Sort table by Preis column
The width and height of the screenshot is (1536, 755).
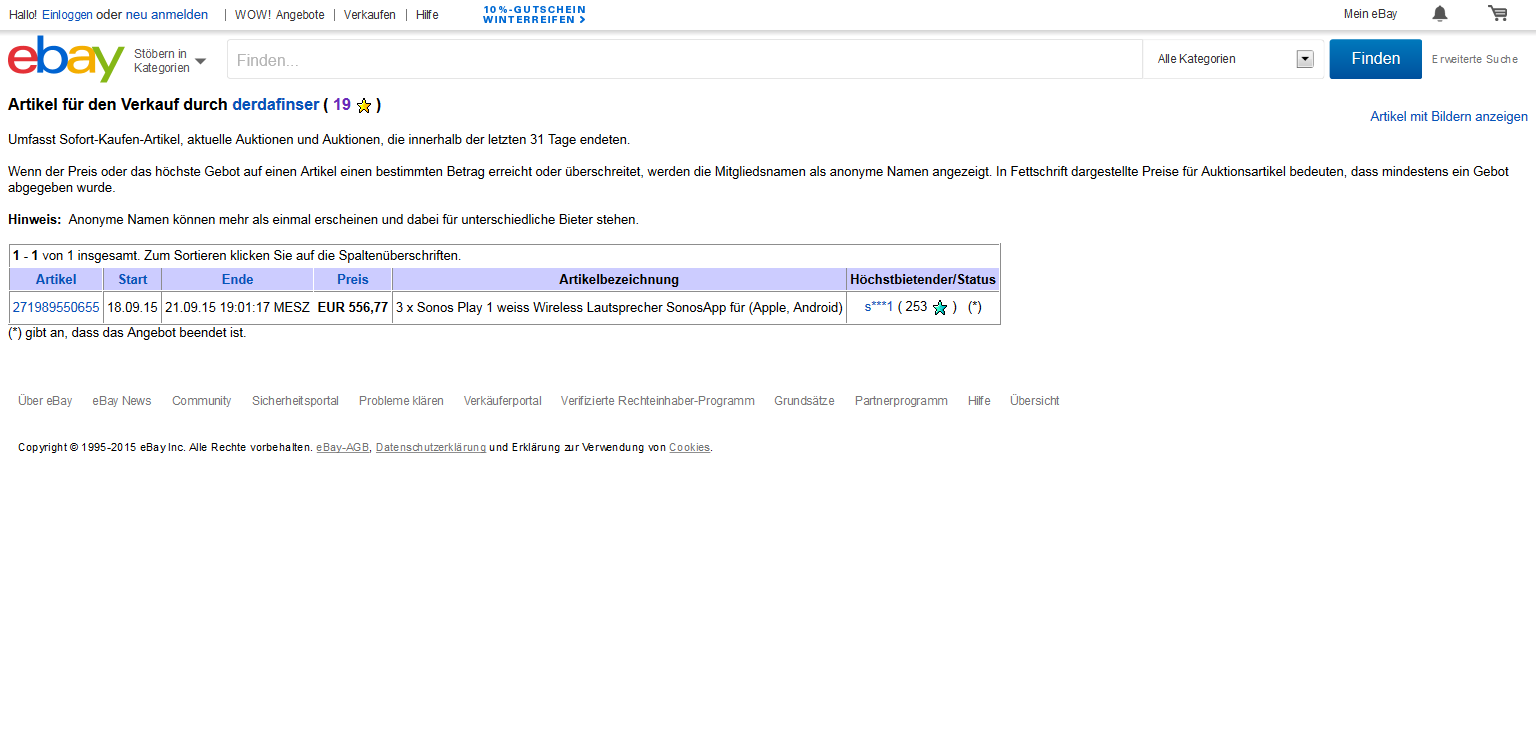(x=352, y=279)
